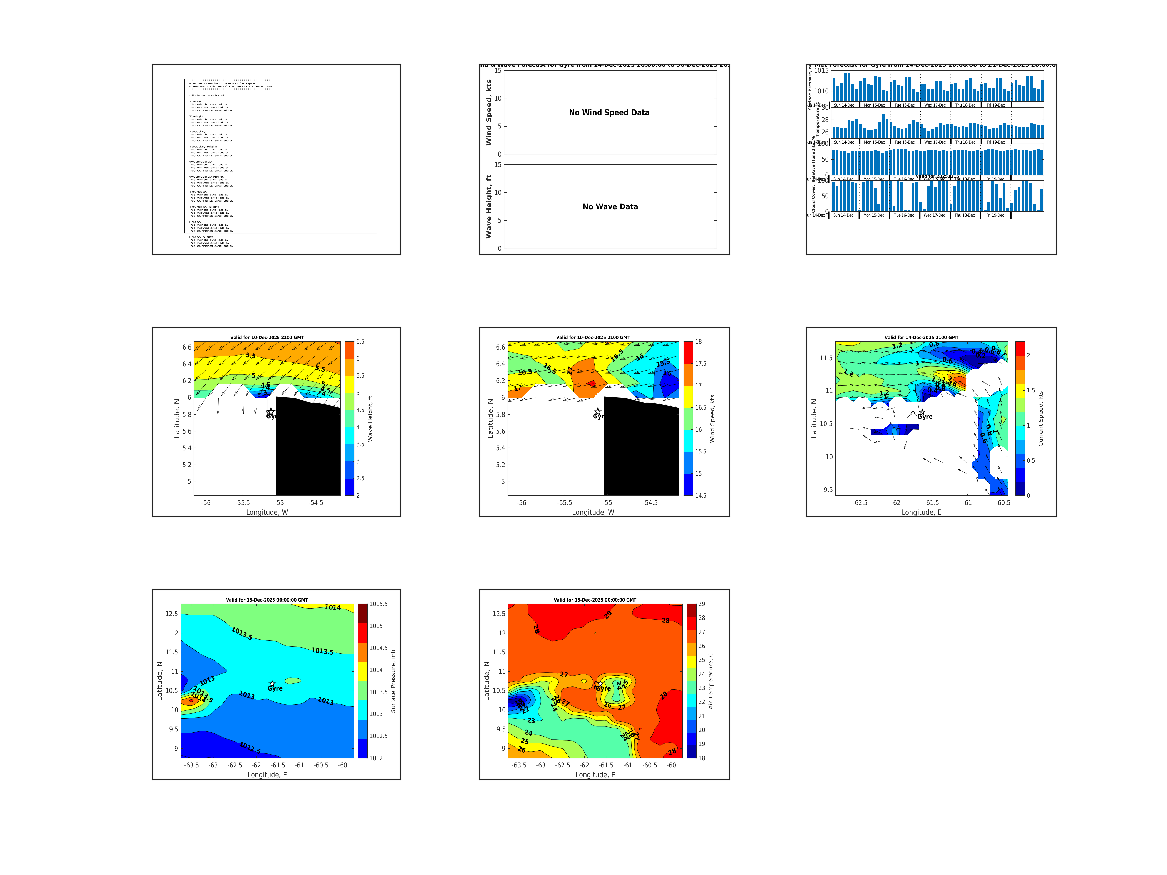
Task: Click Gyre location marker on surface pressure map
Action: click(x=273, y=683)
